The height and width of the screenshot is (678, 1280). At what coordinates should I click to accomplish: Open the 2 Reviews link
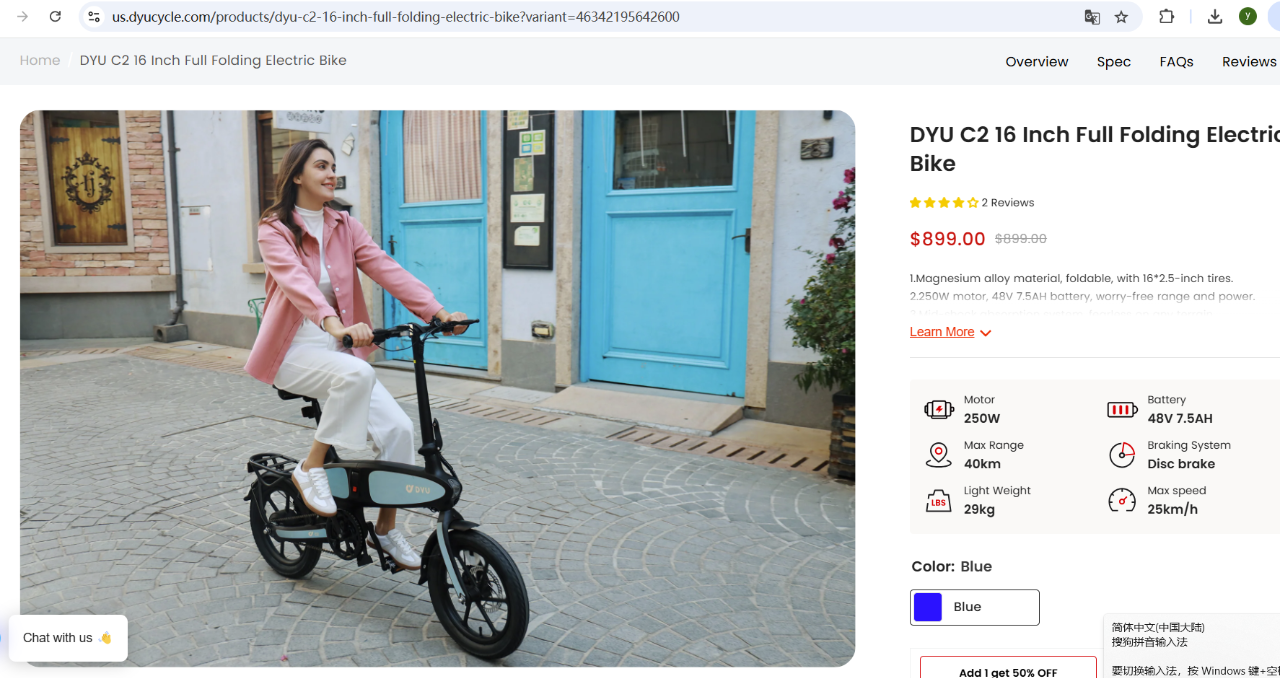click(x=1008, y=203)
